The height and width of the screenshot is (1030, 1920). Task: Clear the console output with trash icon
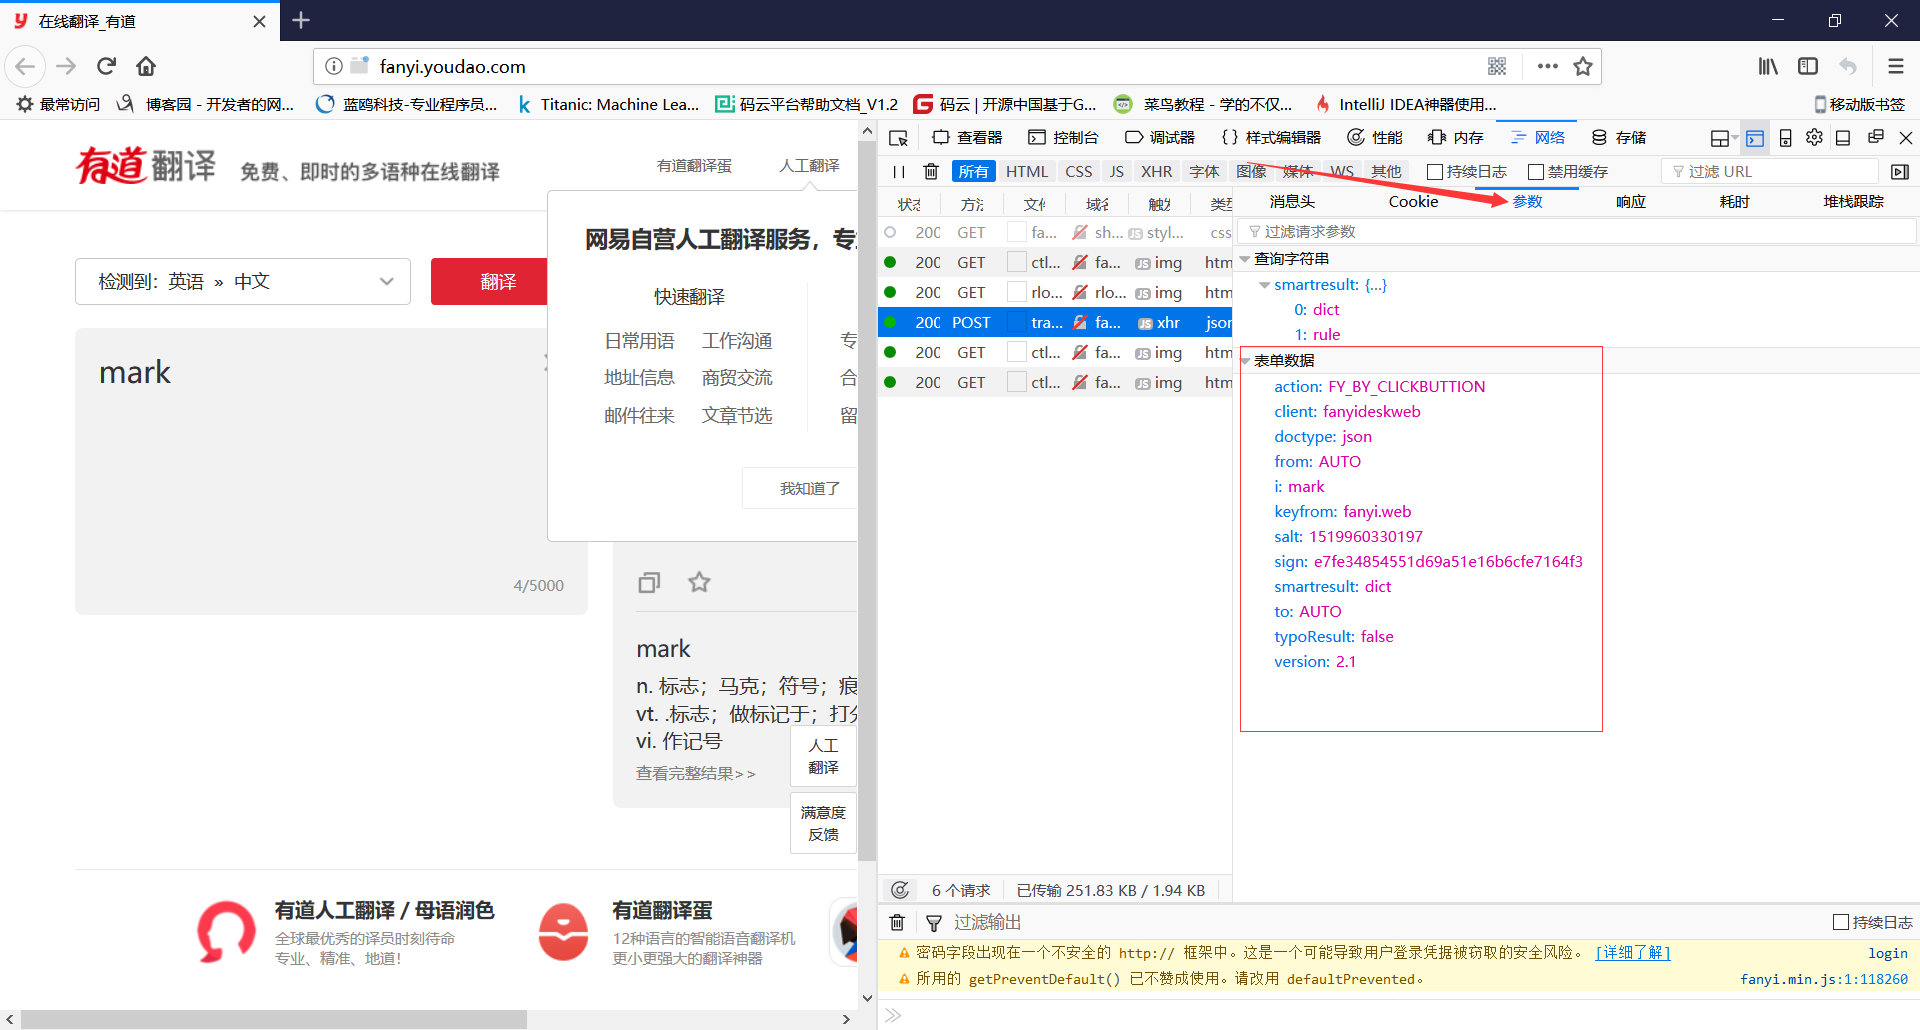pyautogui.click(x=897, y=922)
